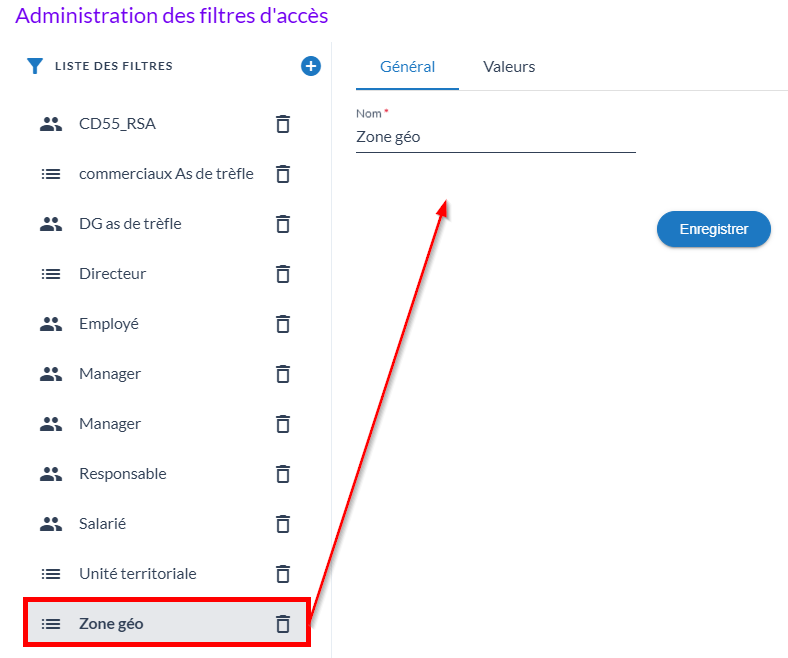788x658 pixels.
Task: Open the Général tab
Action: point(407,67)
